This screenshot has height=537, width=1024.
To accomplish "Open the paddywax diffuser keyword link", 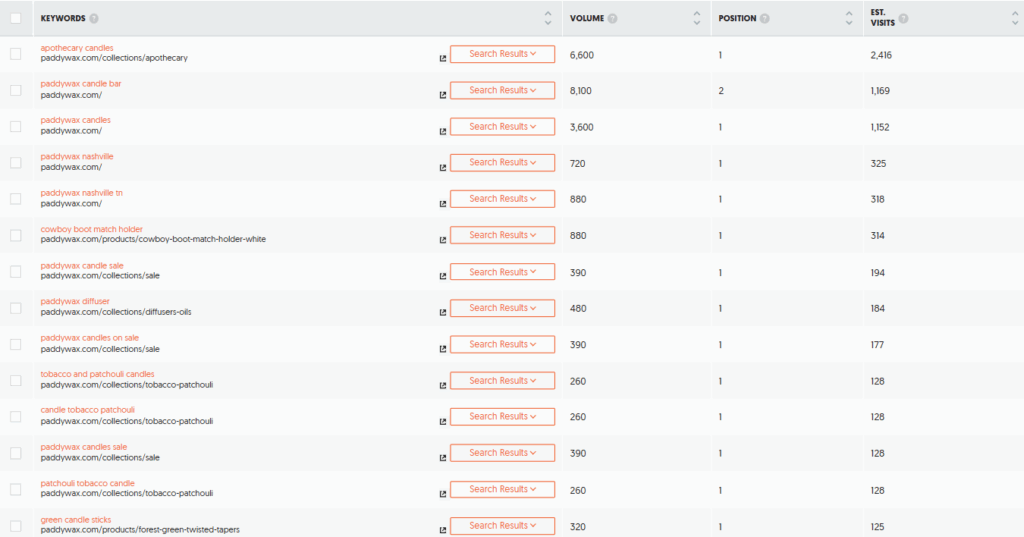I will [x=75, y=301].
